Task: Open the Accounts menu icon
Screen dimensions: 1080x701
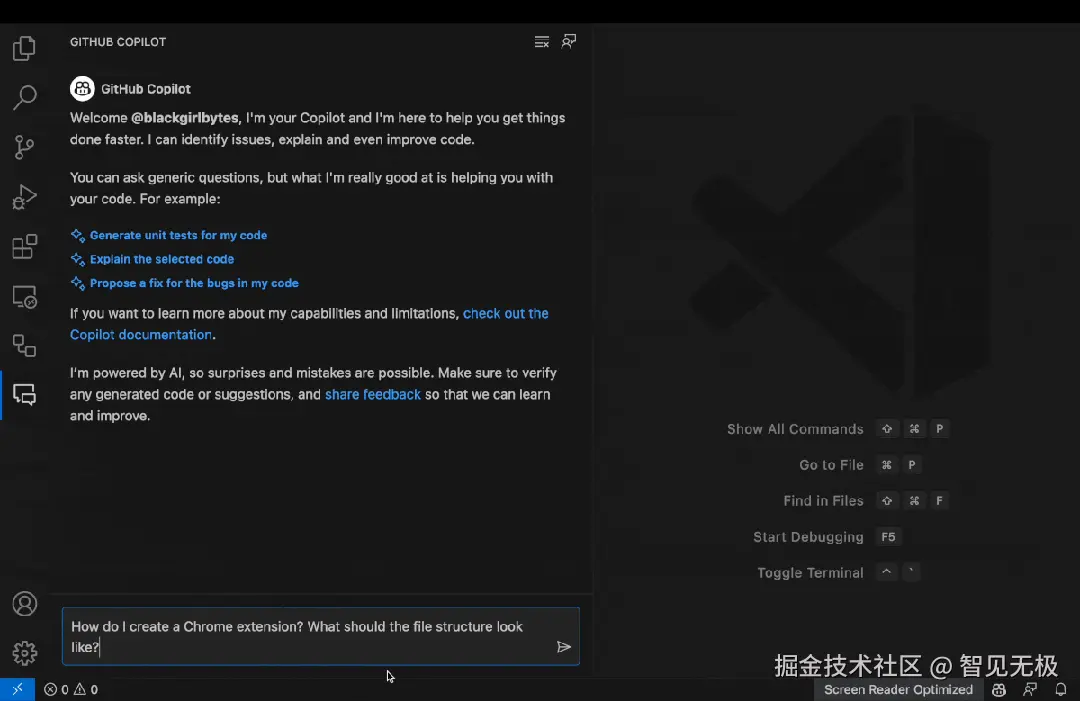Action: point(24,604)
